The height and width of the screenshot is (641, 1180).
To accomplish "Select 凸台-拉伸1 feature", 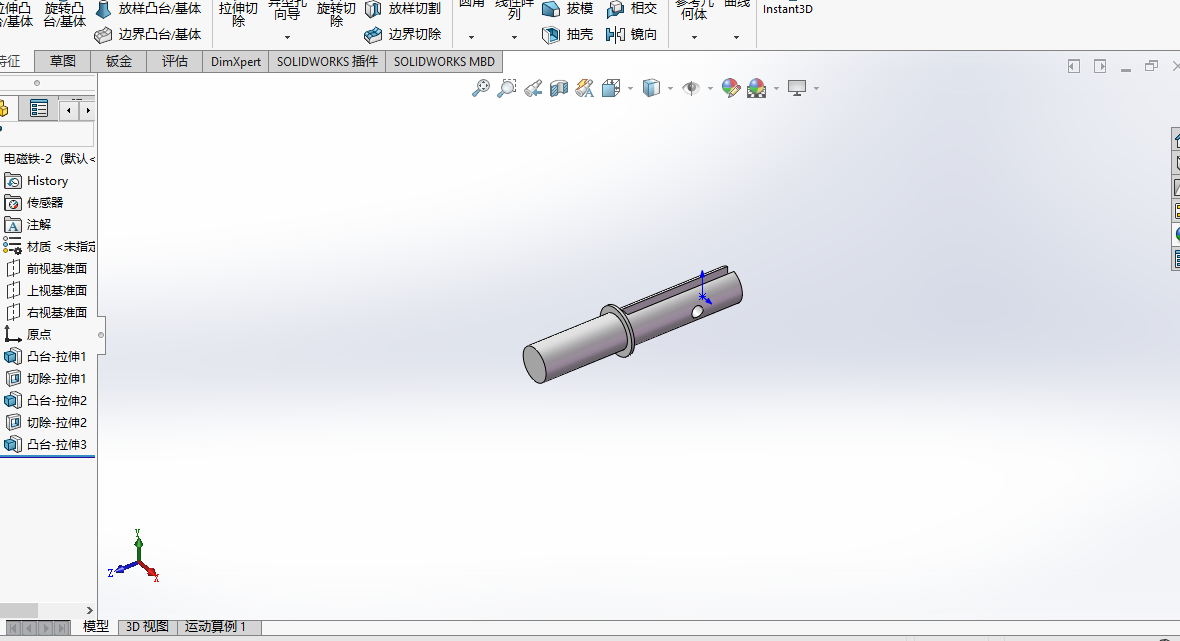I will point(45,357).
